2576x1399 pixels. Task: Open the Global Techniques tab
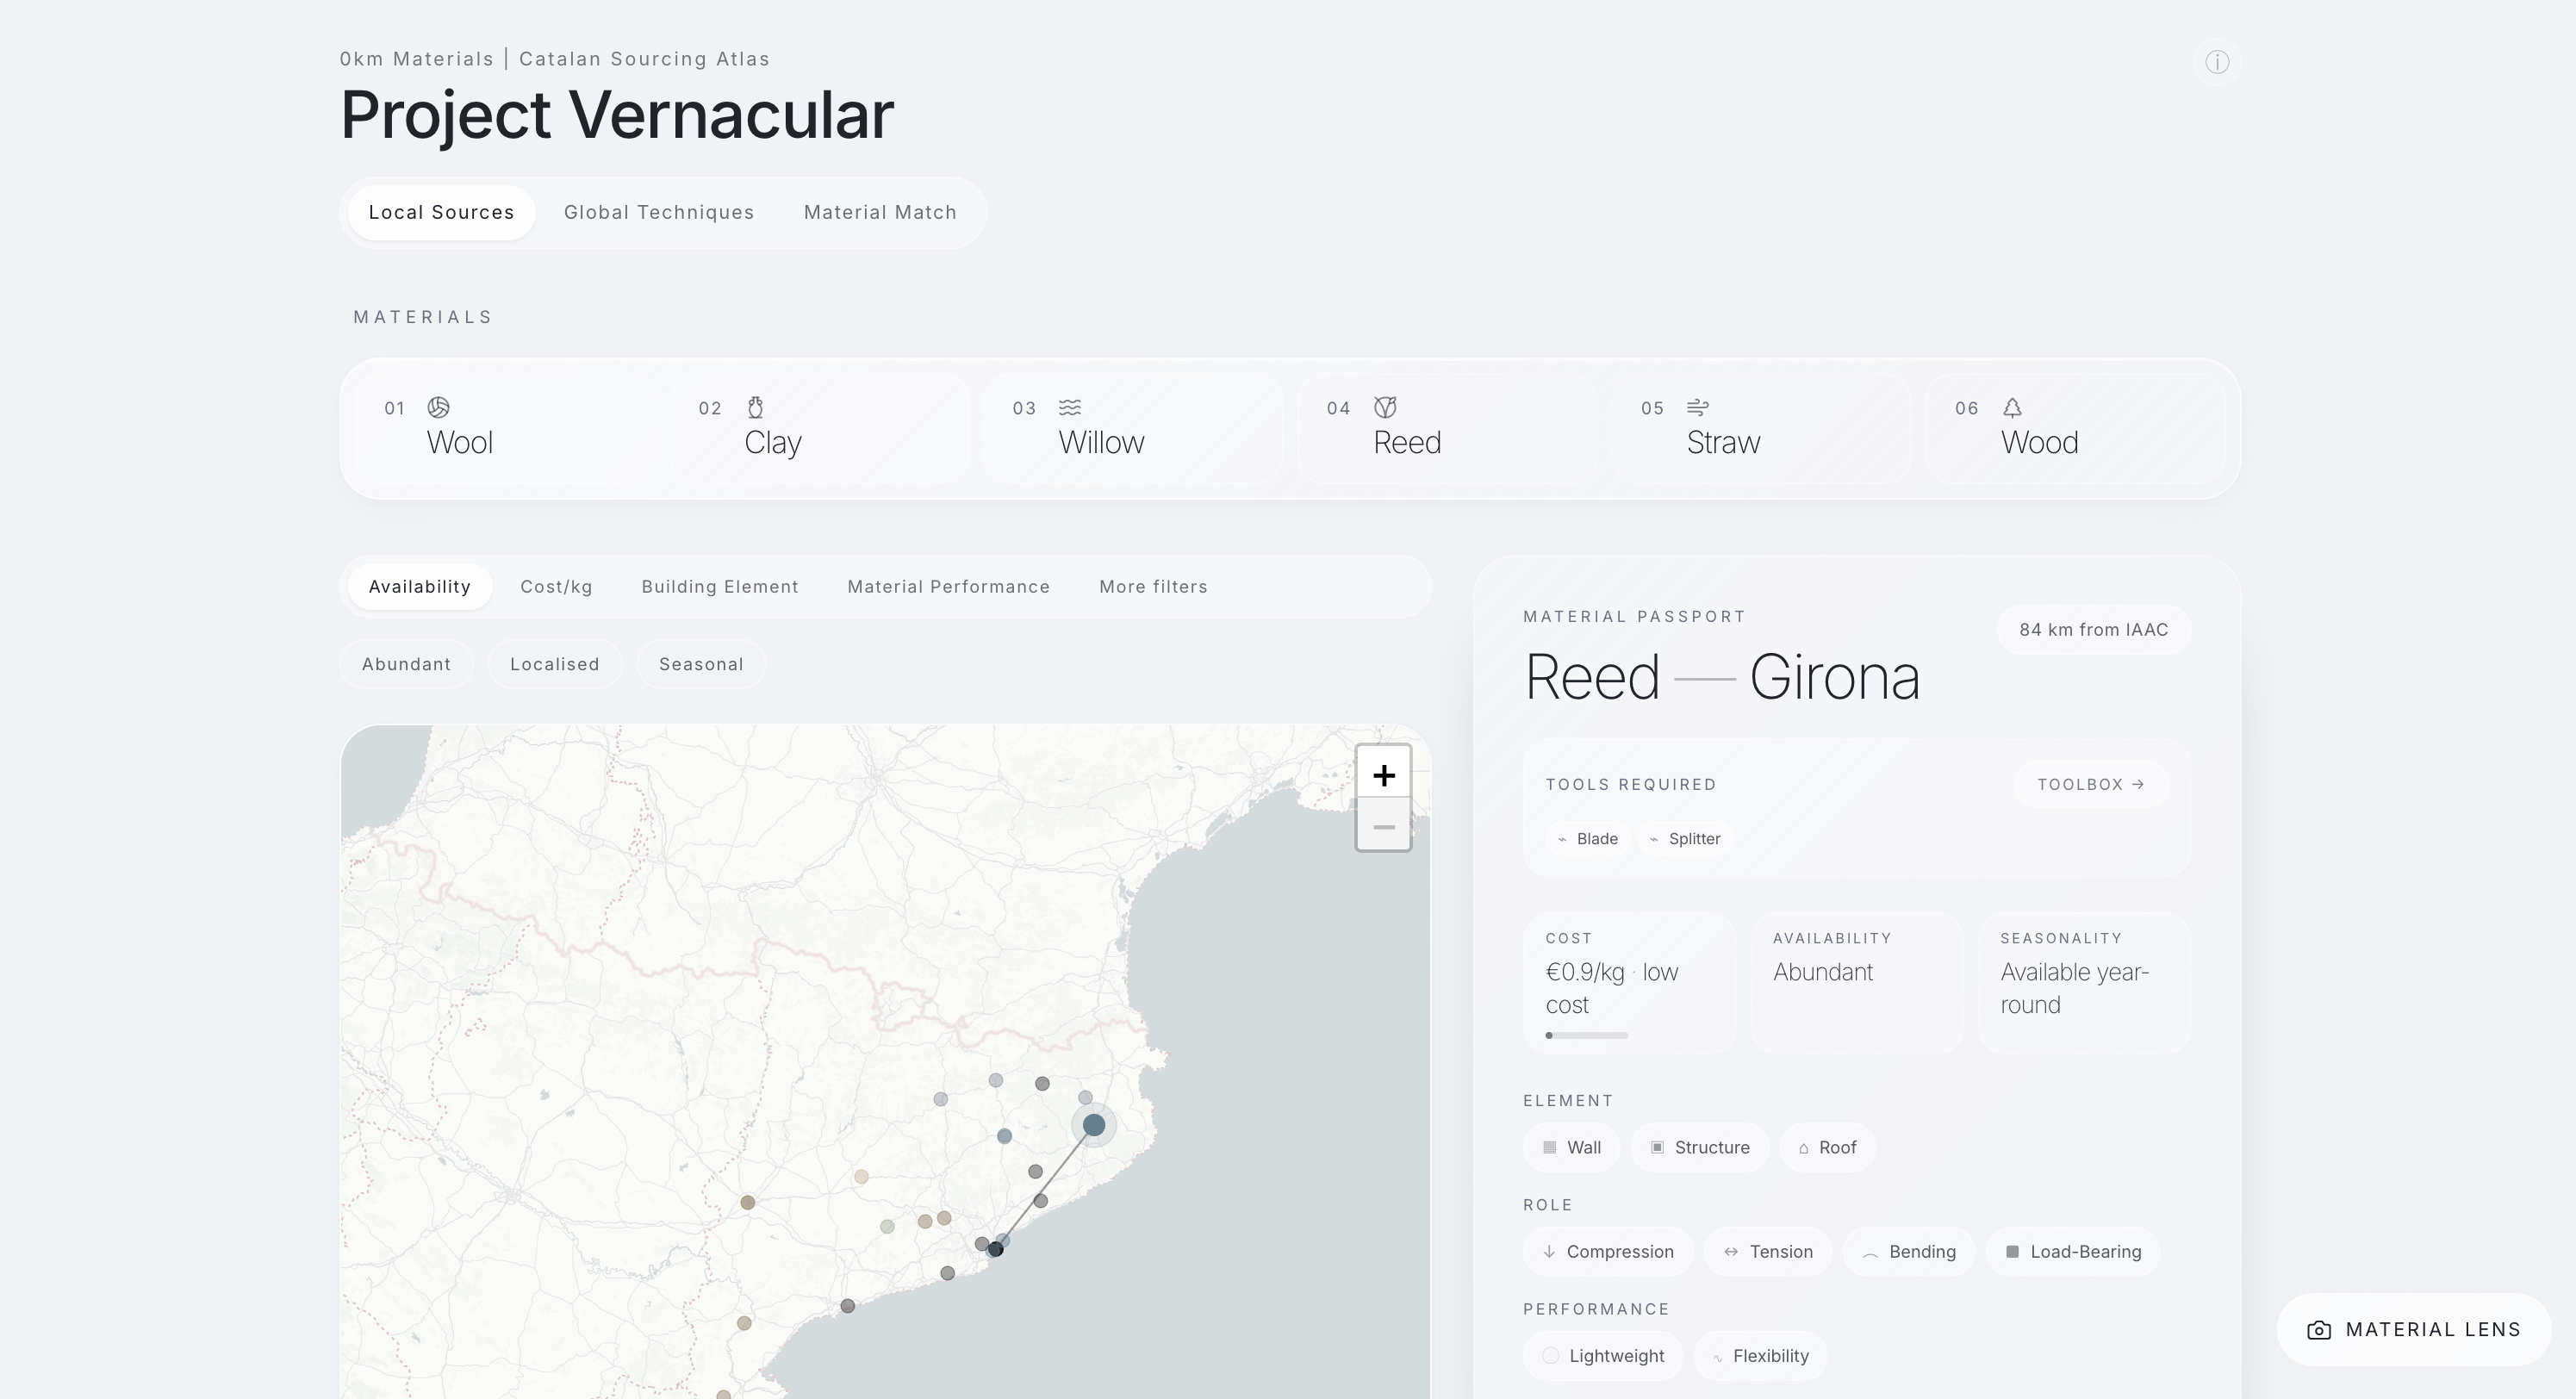(659, 212)
